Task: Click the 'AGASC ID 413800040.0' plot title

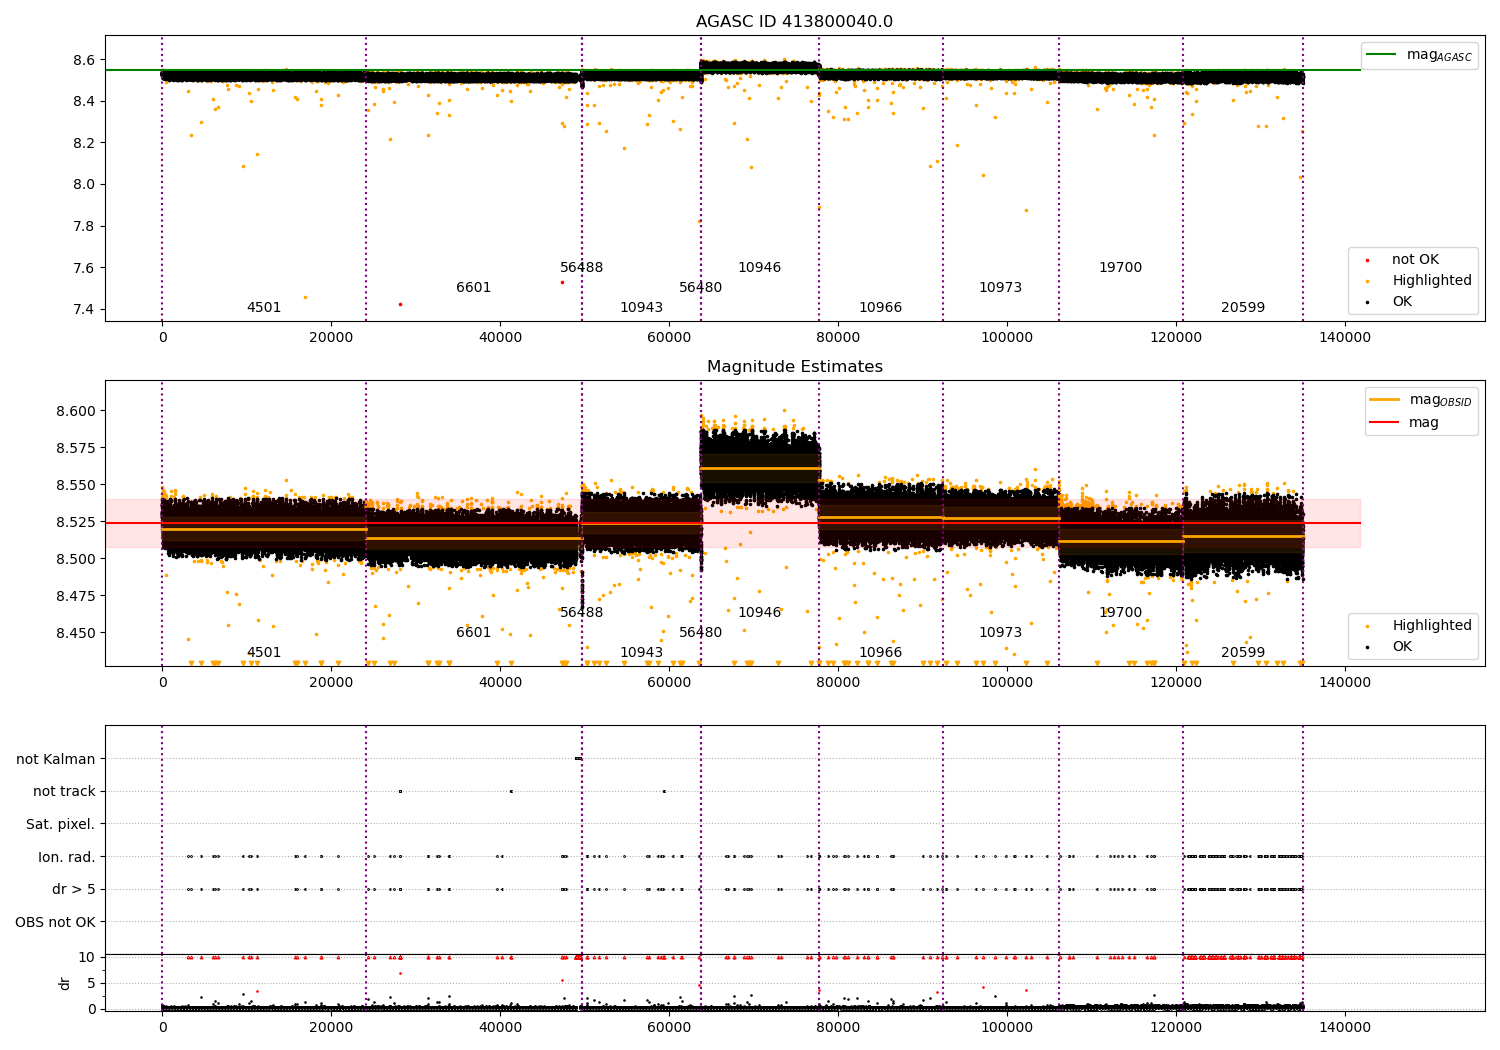Action: (794, 22)
